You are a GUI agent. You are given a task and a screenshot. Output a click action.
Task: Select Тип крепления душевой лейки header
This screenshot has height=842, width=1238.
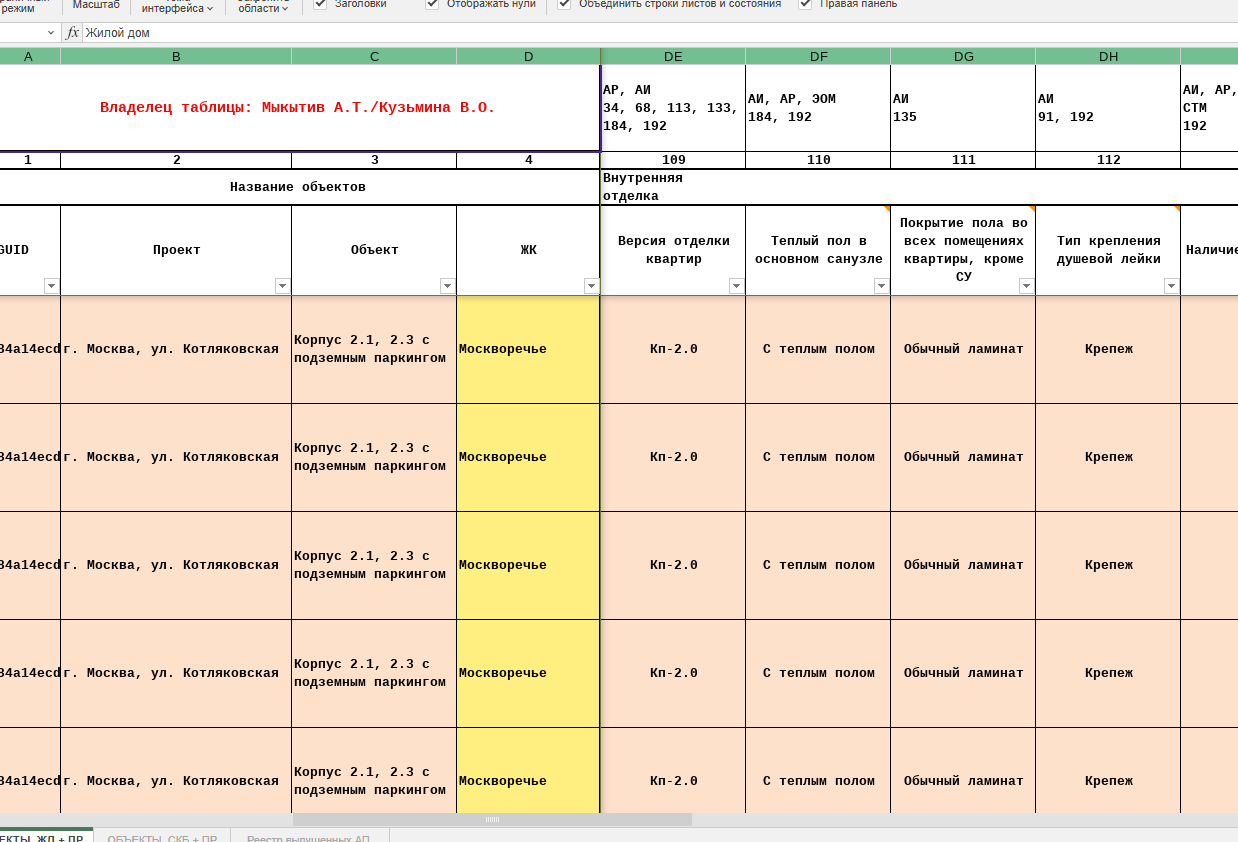click(x=1108, y=250)
